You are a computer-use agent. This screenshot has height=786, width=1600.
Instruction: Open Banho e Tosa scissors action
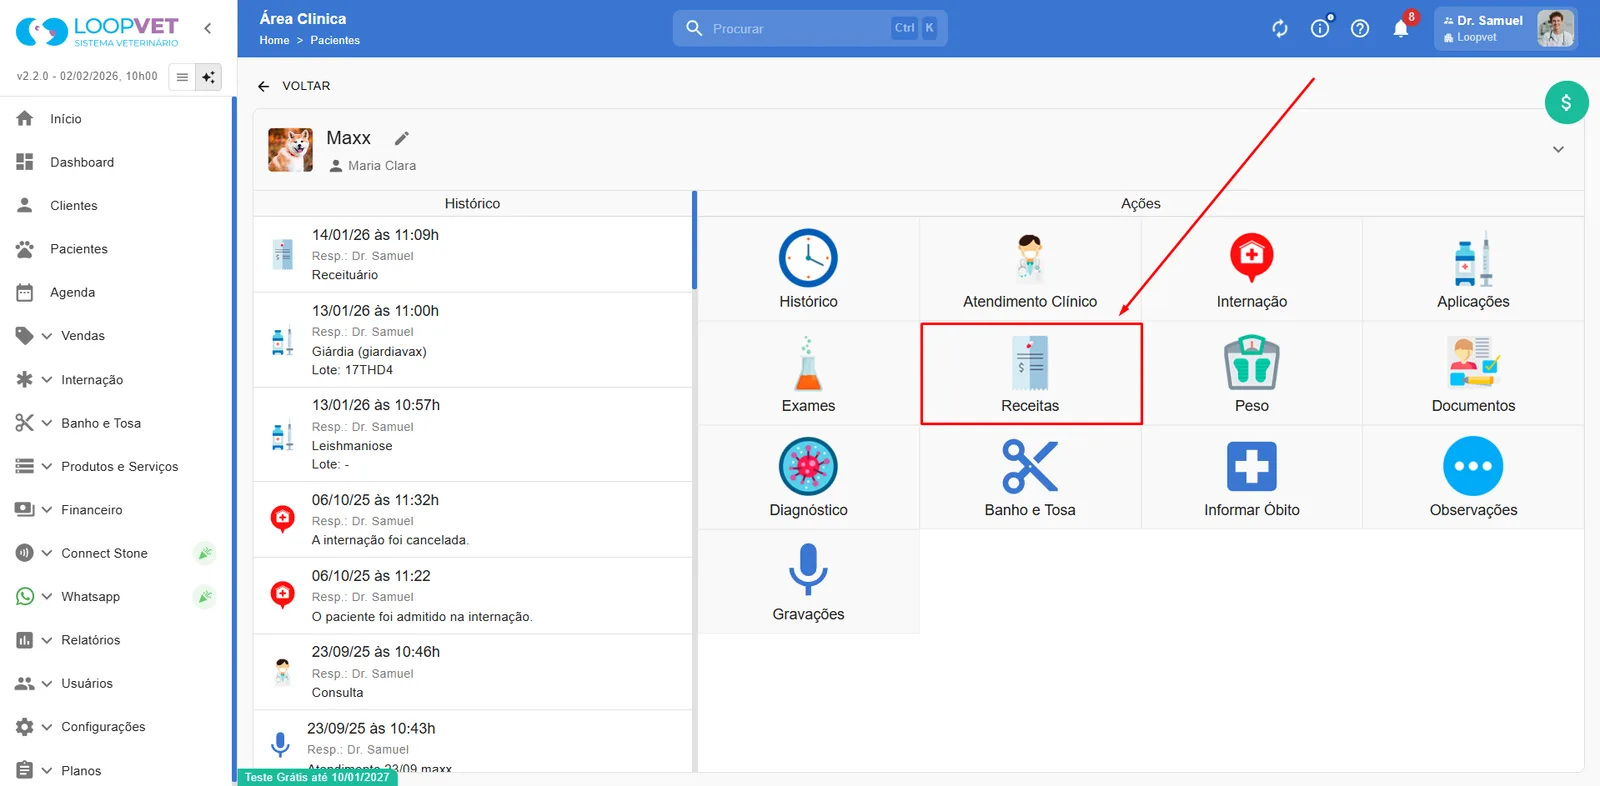[x=1030, y=478]
